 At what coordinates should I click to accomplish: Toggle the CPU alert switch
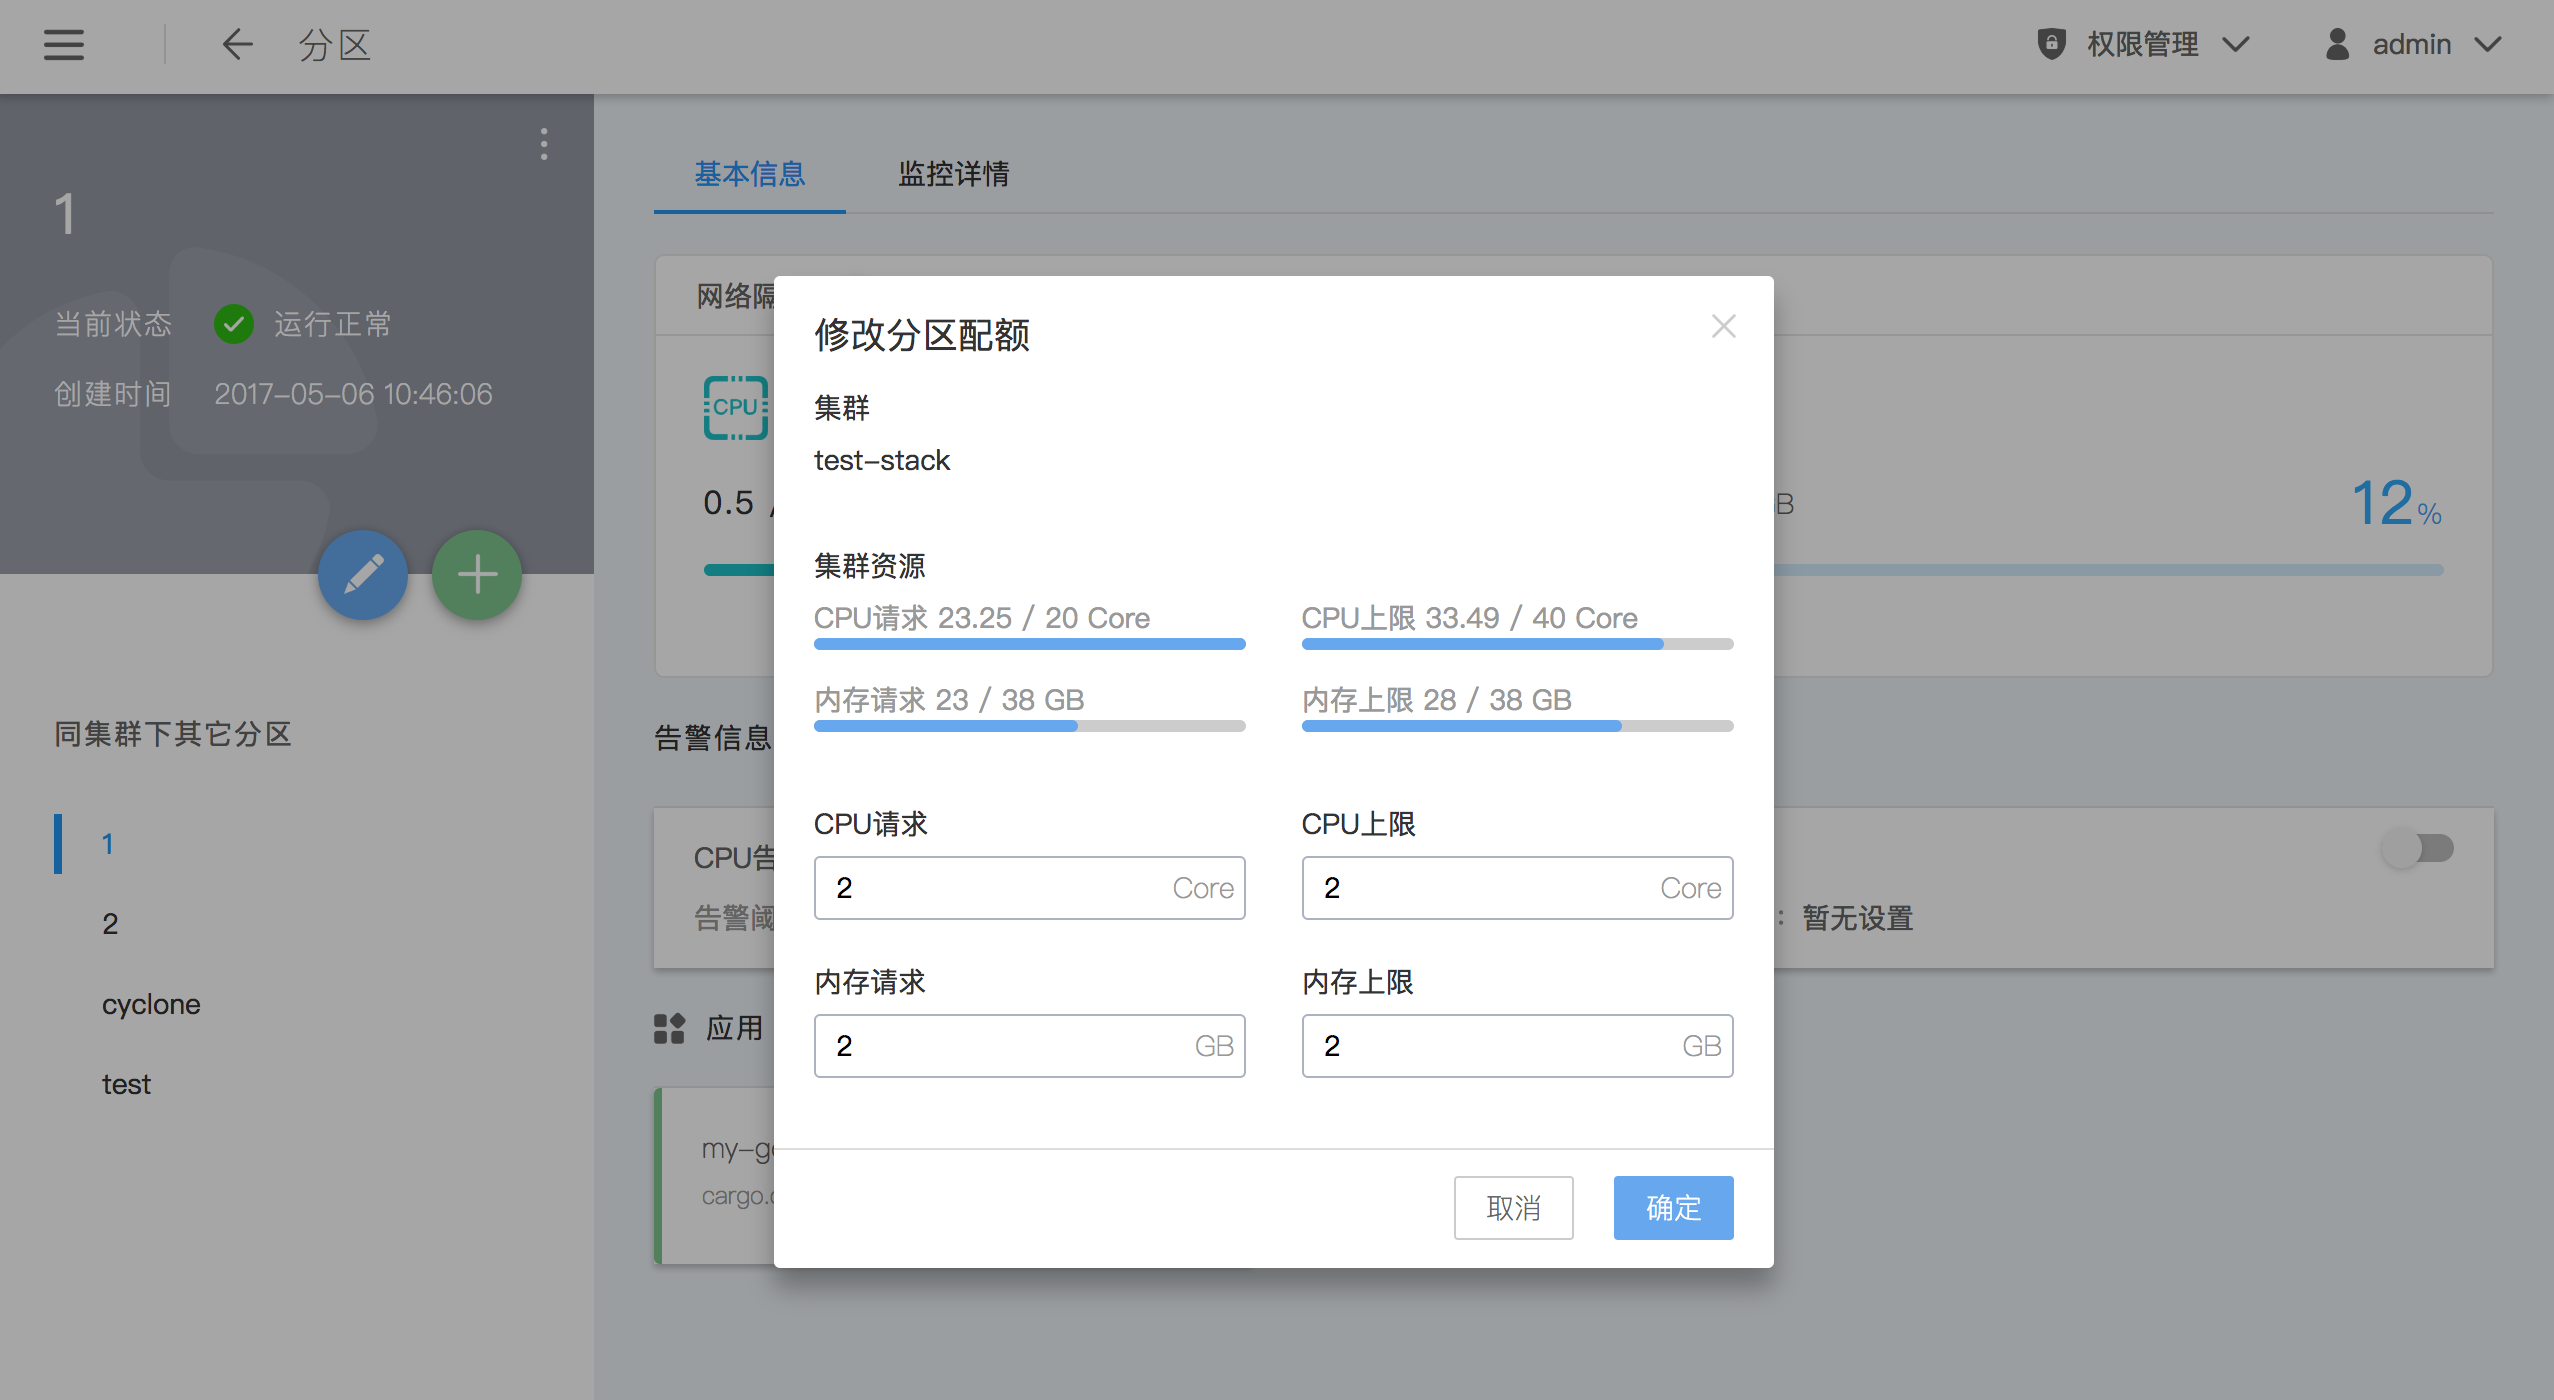click(2418, 849)
